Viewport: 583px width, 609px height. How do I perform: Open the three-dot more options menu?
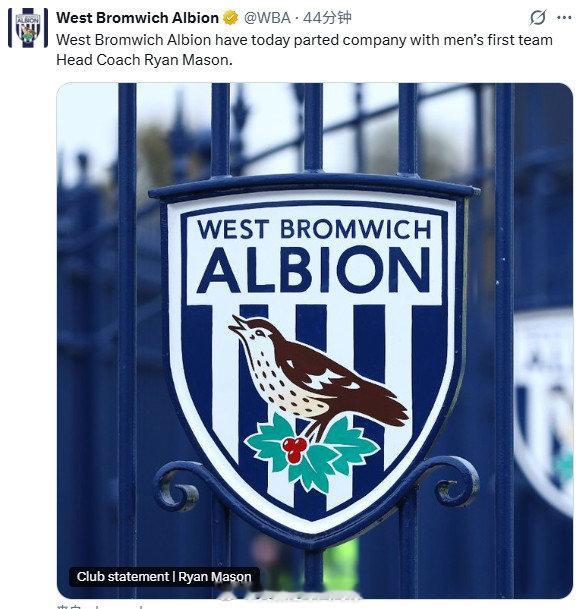[x=564, y=17]
